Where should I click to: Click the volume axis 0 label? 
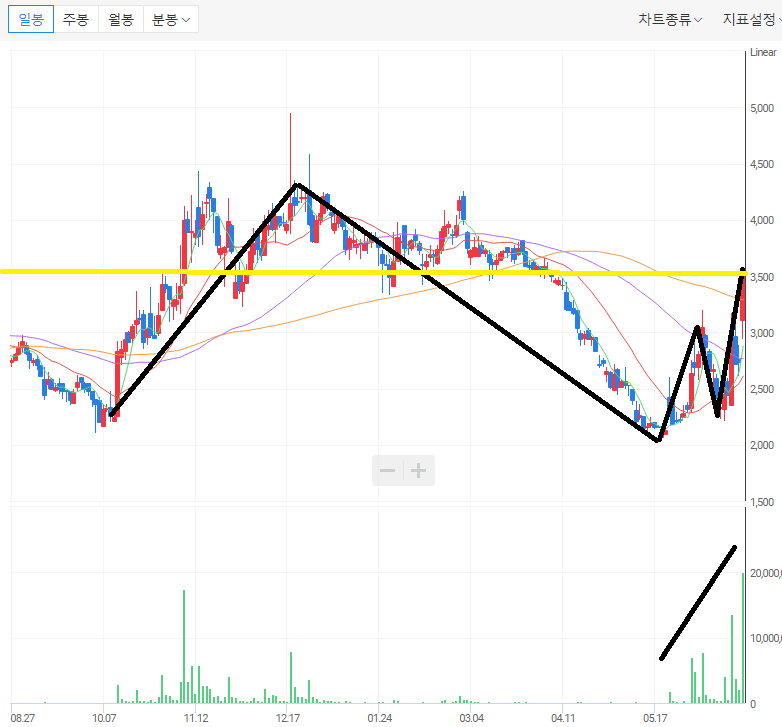point(753,704)
